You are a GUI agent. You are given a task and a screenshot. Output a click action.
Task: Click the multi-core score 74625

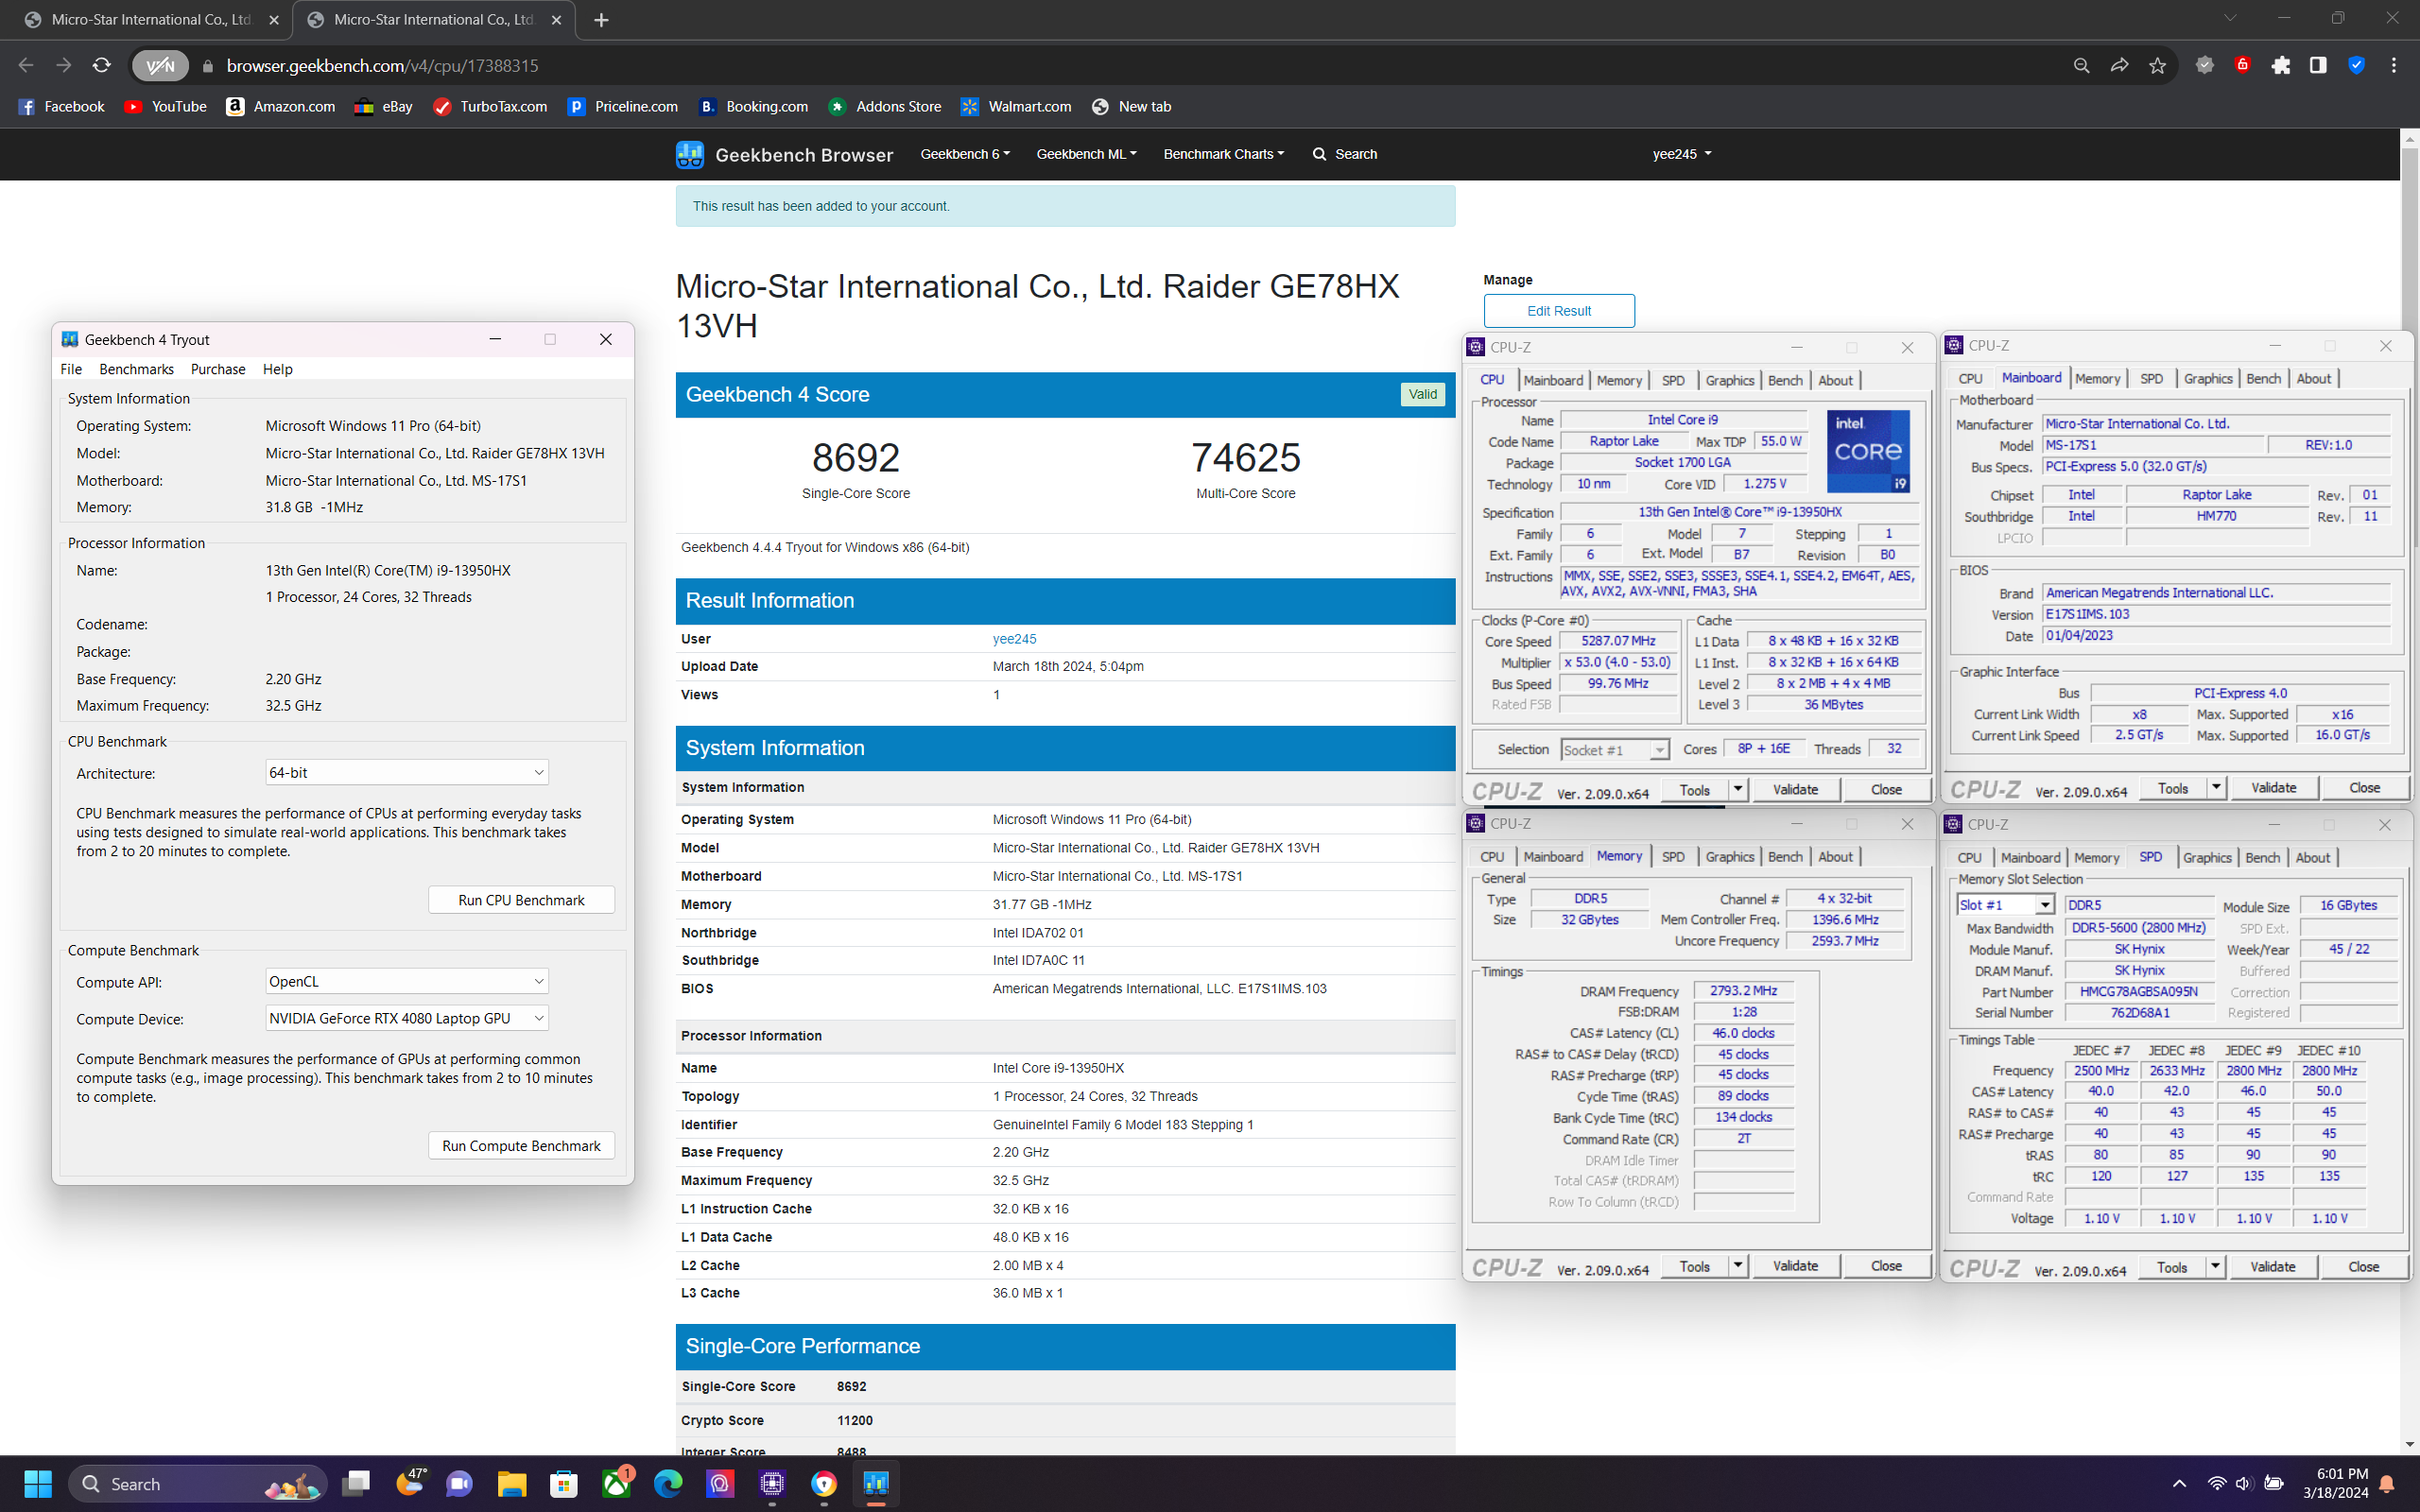(x=1245, y=458)
